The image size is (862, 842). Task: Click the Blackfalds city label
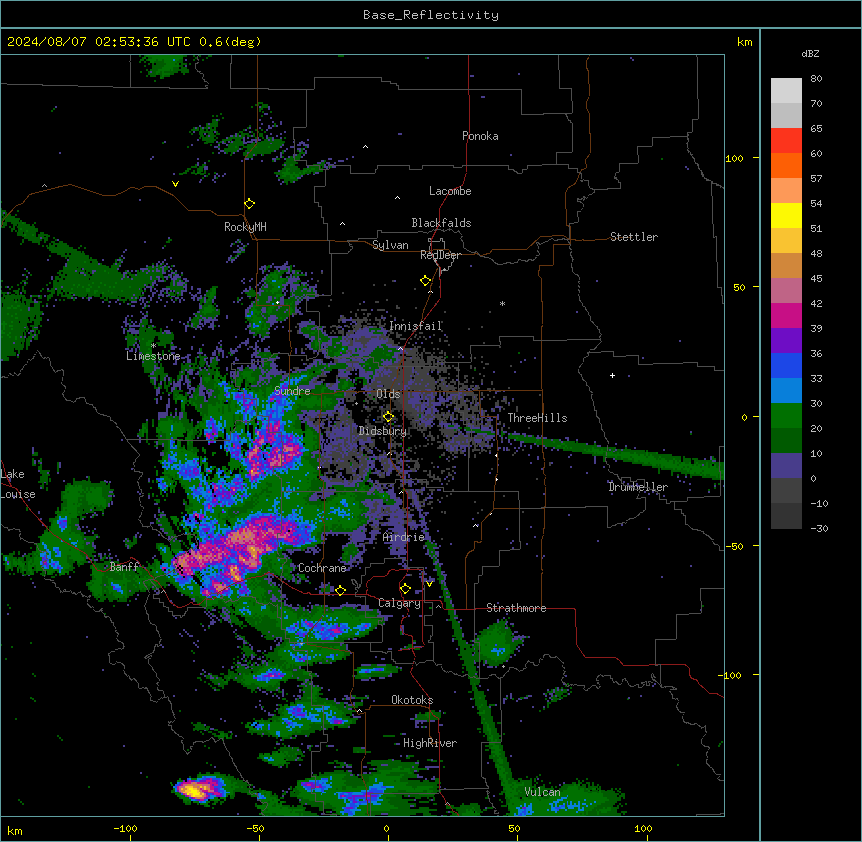click(441, 223)
